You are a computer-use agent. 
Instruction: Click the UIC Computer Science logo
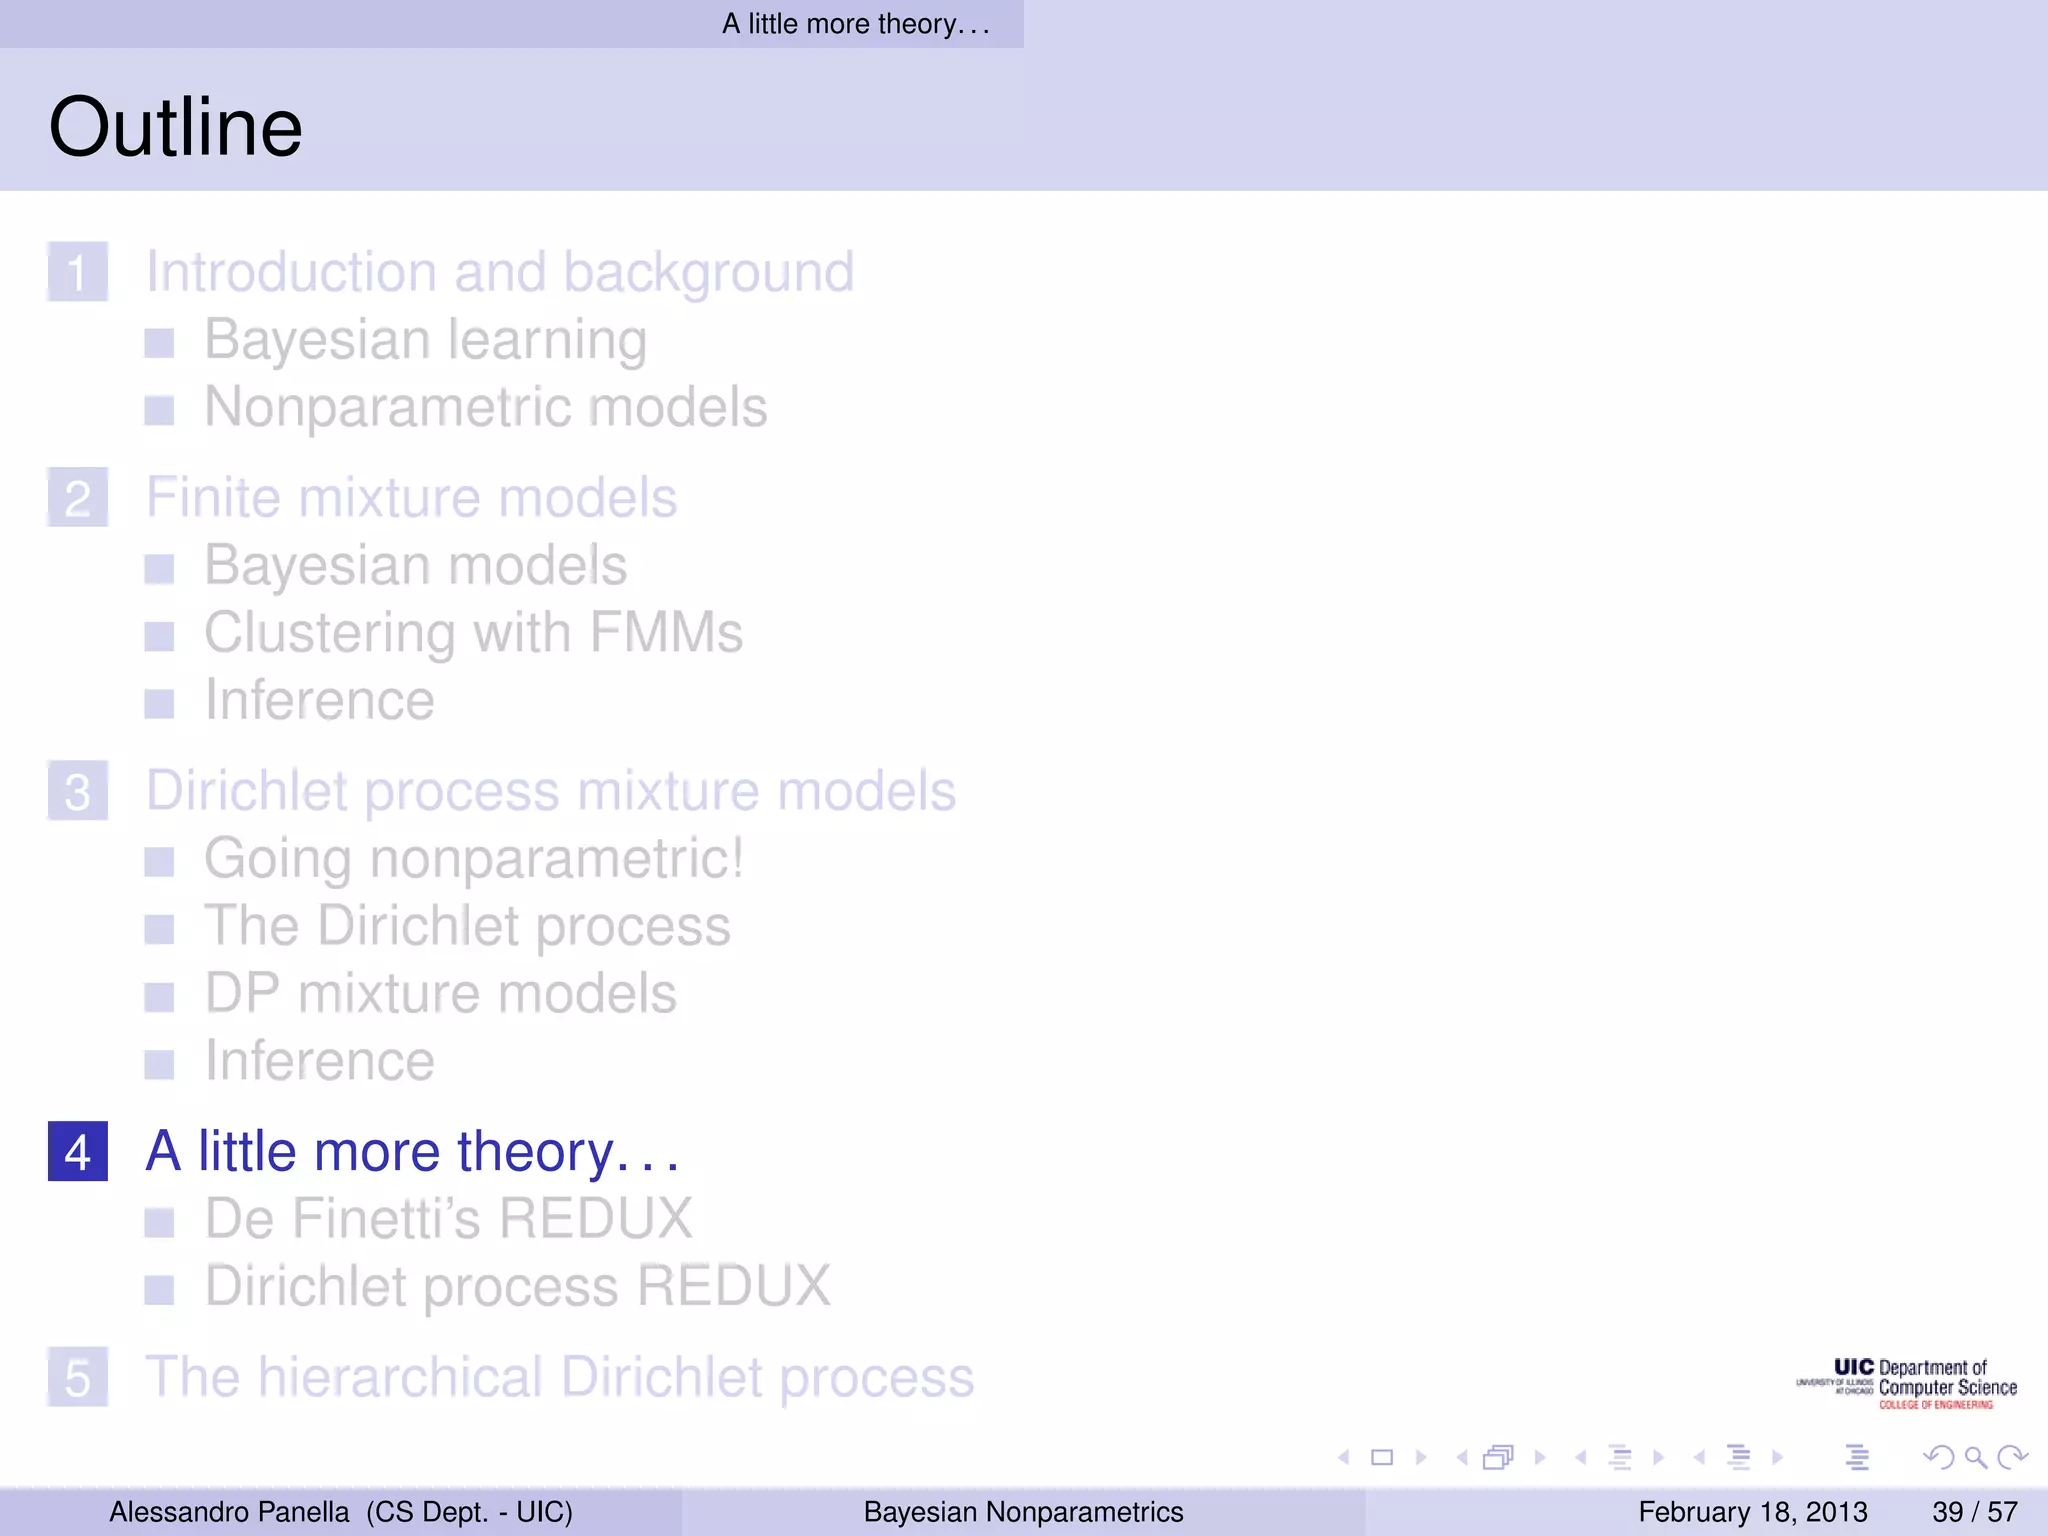tap(1906, 1384)
